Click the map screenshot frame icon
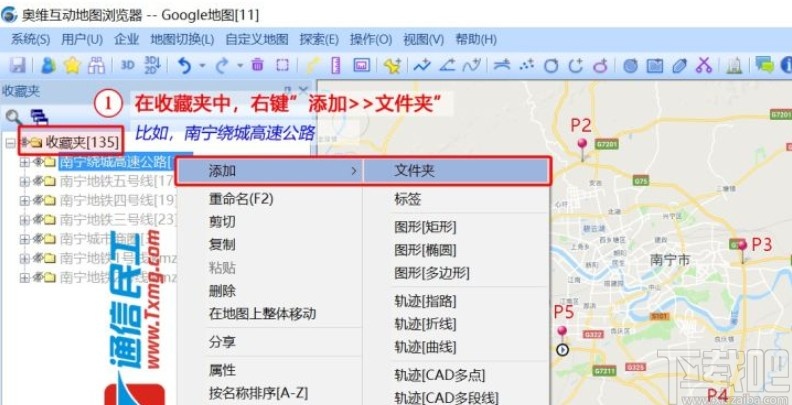 click(x=362, y=65)
